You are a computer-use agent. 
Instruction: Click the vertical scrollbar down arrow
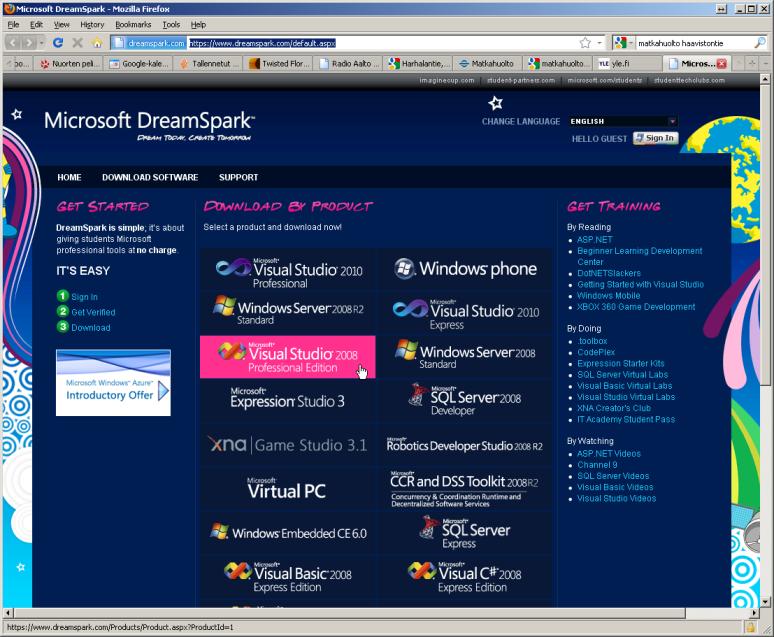click(x=765, y=602)
